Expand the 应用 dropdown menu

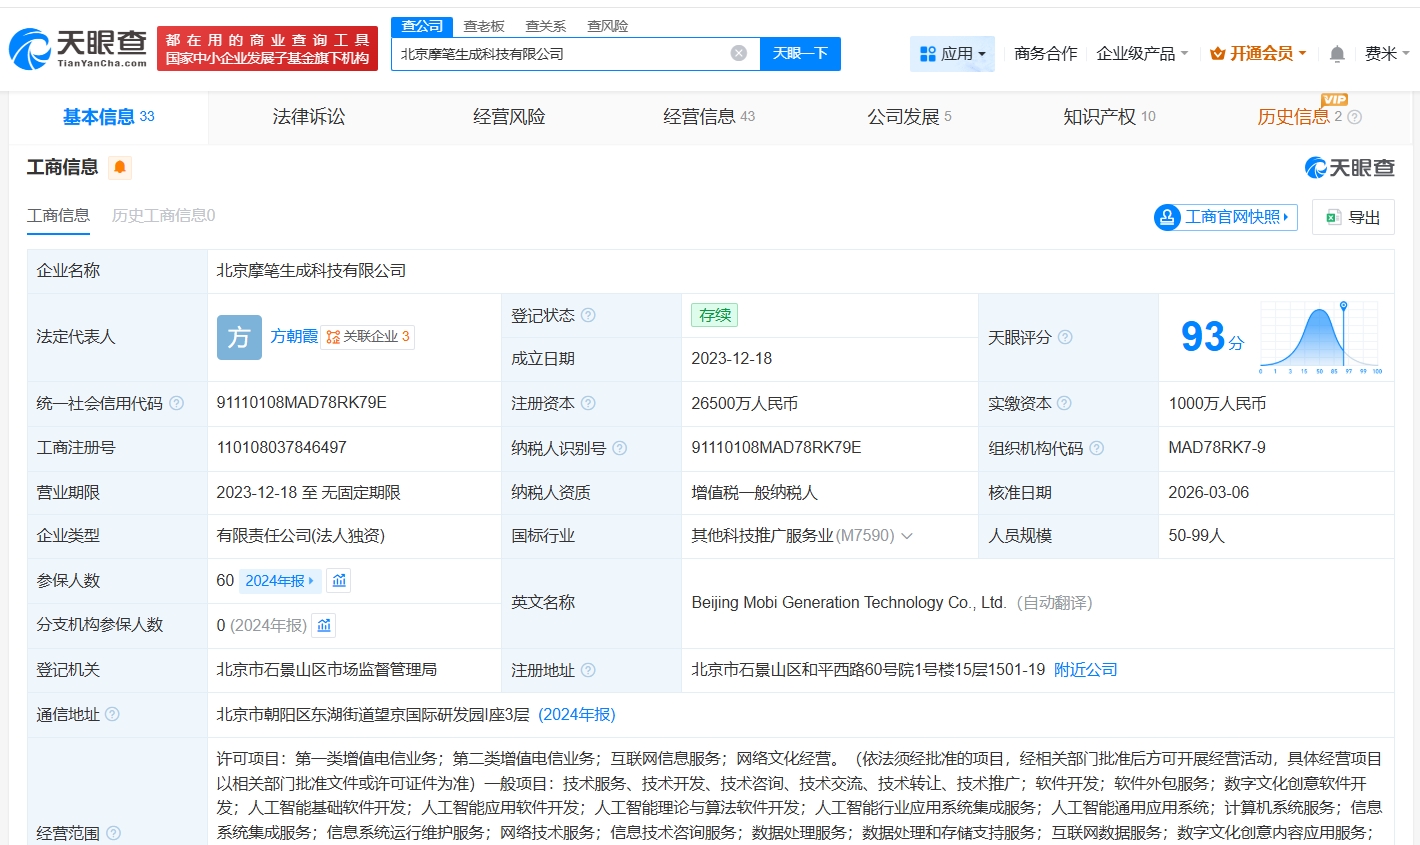952,54
